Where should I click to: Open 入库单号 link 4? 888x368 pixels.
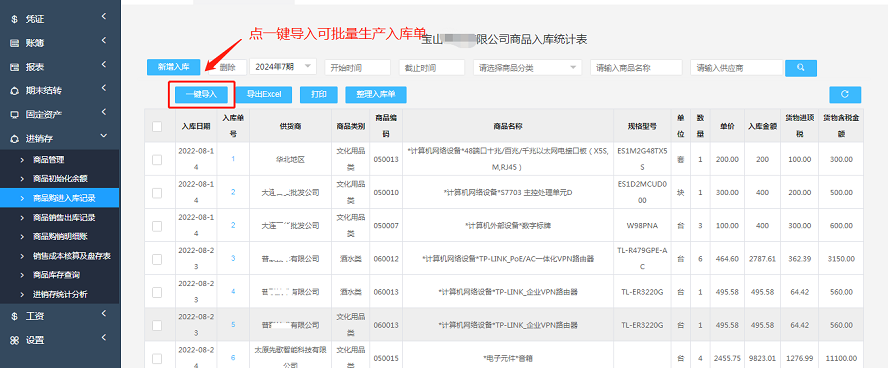pyautogui.click(x=233, y=291)
